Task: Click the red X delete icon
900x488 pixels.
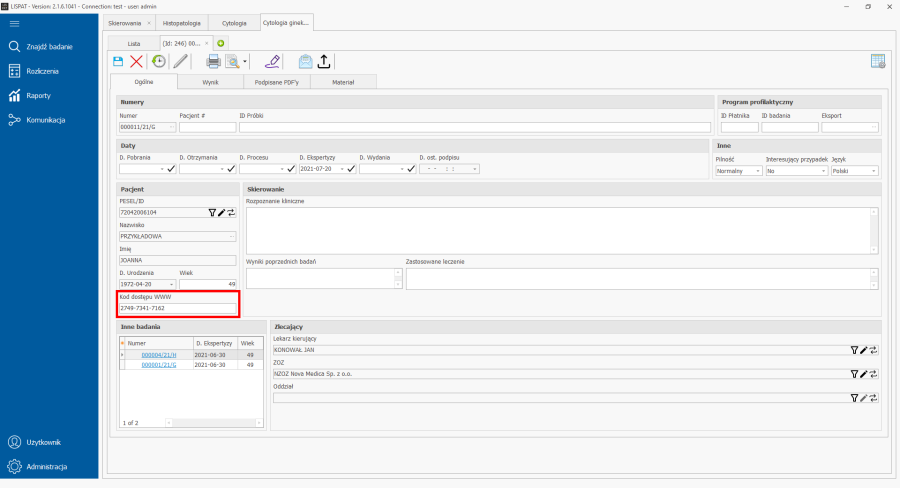Action: [x=137, y=61]
